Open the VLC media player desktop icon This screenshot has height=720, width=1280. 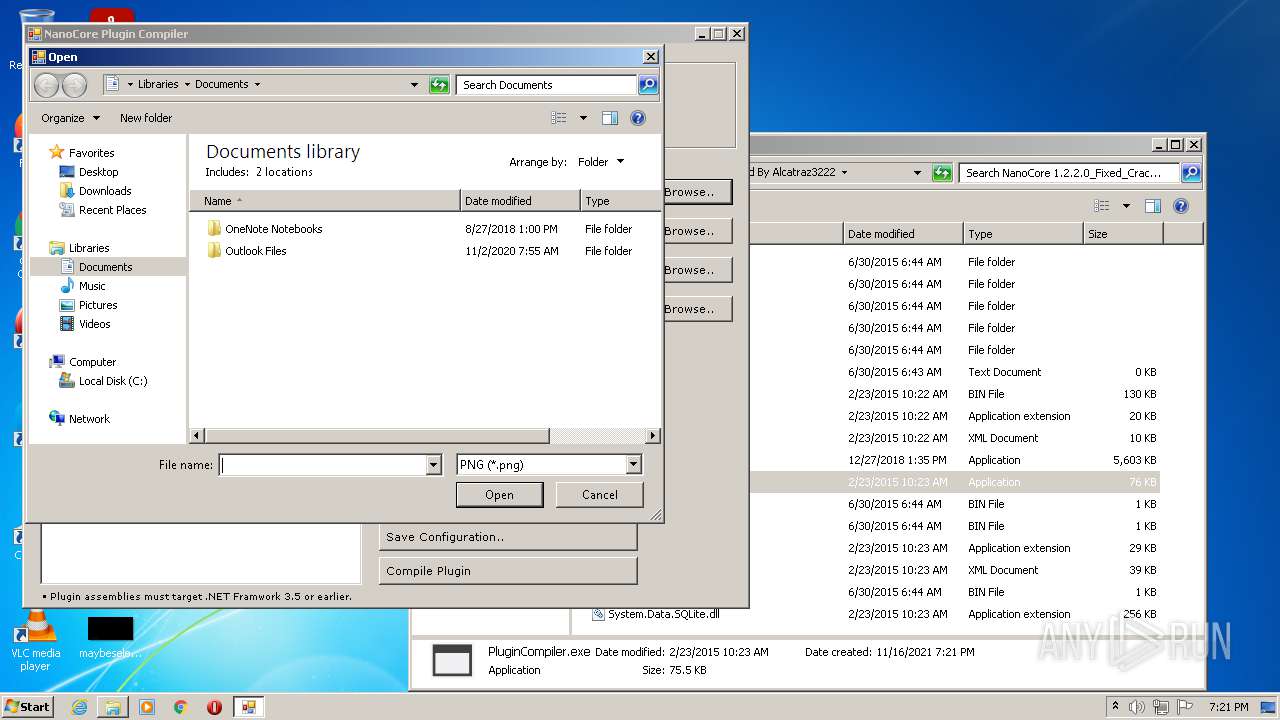(x=35, y=642)
